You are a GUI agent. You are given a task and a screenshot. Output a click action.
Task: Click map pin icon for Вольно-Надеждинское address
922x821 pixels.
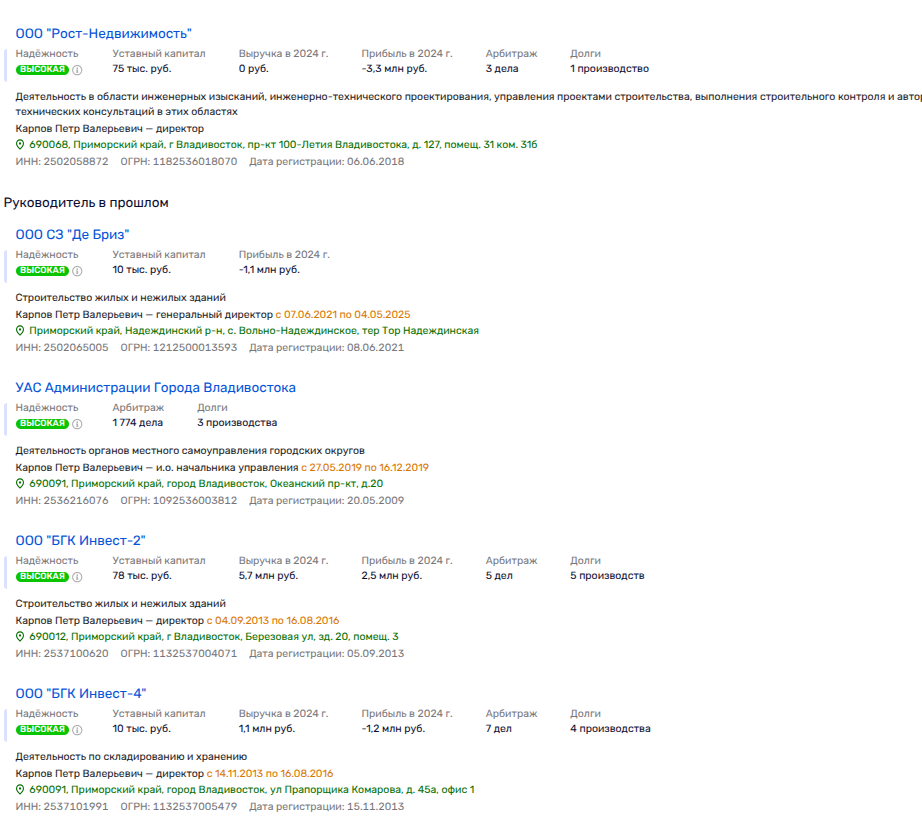point(20,331)
